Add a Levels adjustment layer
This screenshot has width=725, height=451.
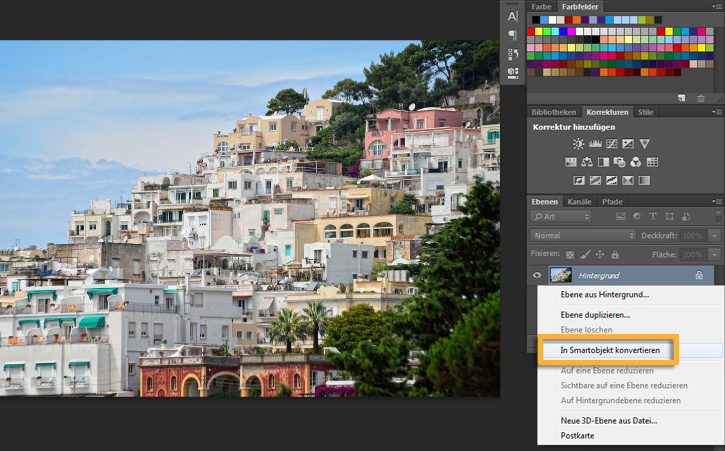click(x=595, y=144)
